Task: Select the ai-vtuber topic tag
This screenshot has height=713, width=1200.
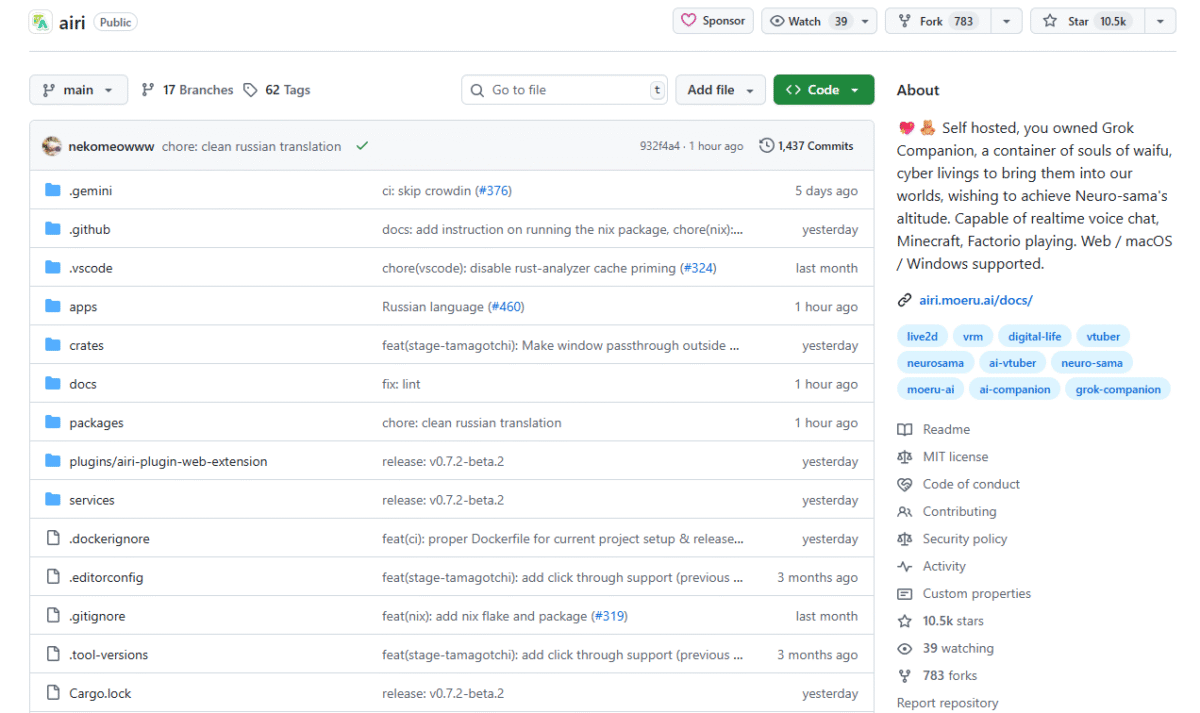Action: coord(1013,363)
